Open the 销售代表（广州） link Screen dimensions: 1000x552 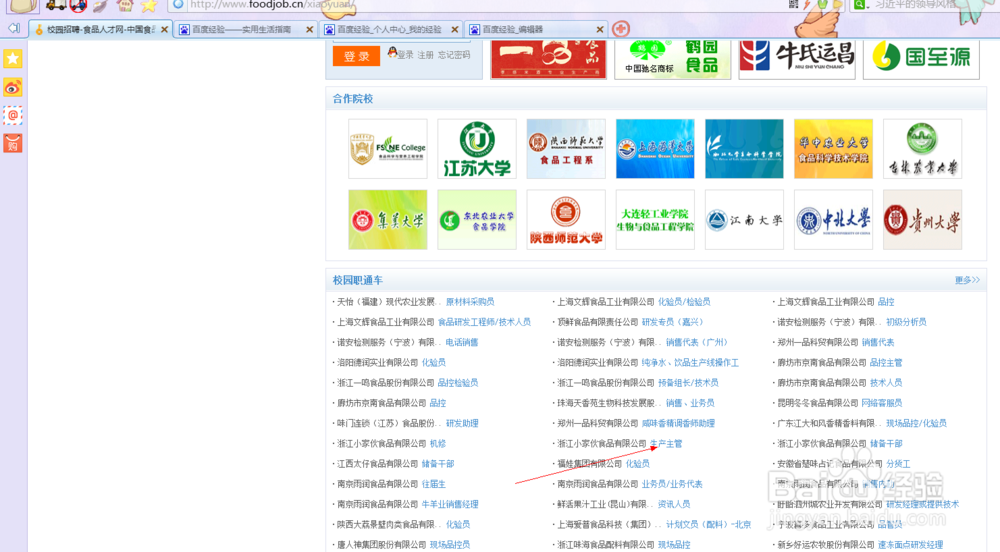(x=697, y=342)
